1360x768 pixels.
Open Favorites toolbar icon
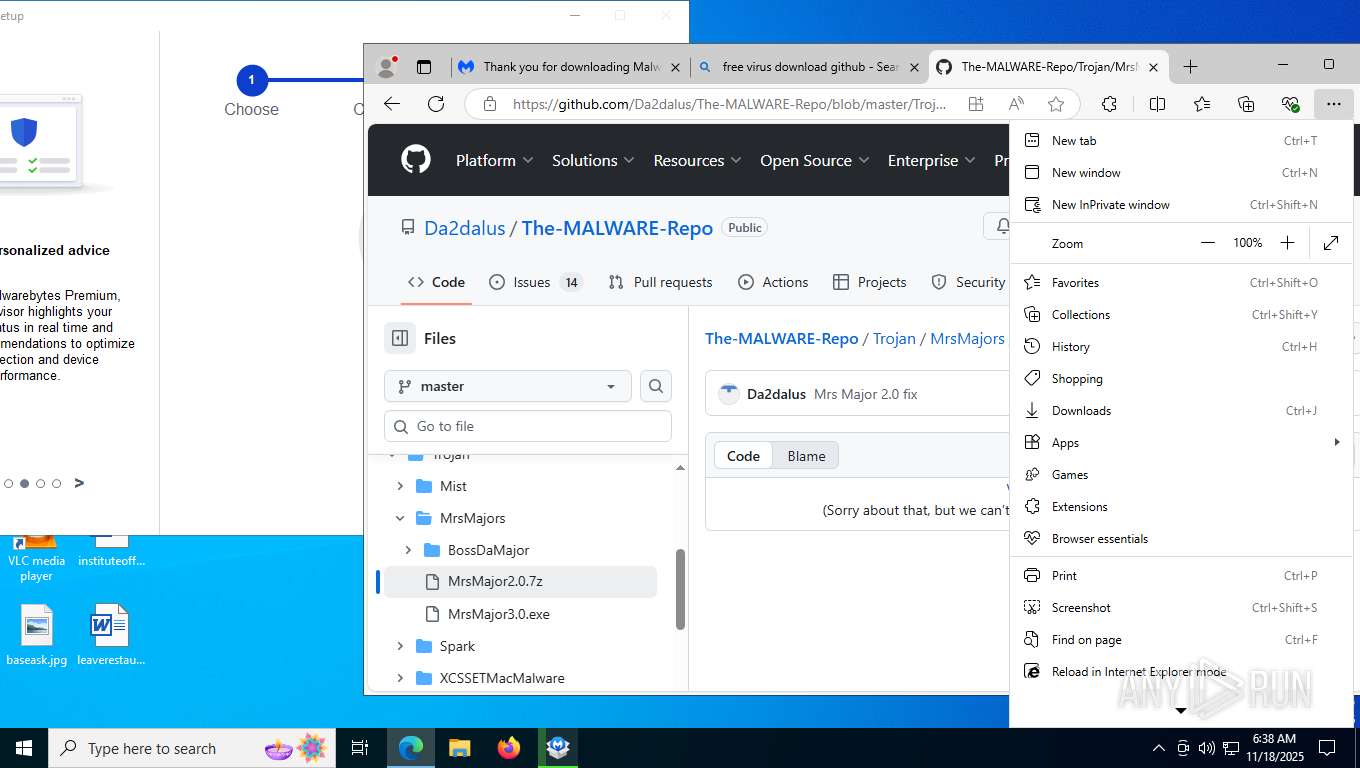pyautogui.click(x=1202, y=104)
